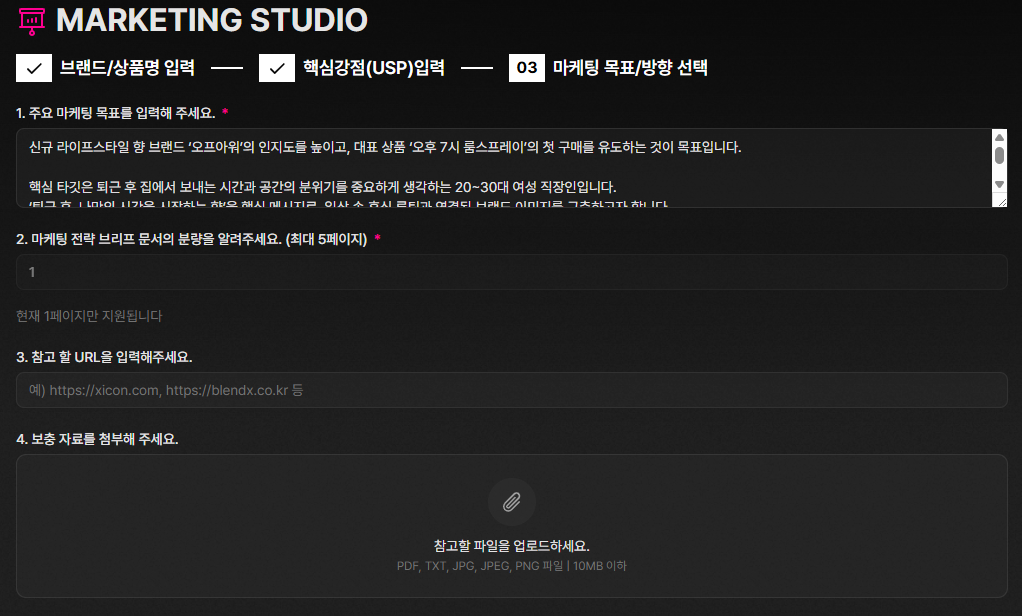The image size is (1022, 616).
Task: Focus the reference URL input field
Action: point(512,390)
